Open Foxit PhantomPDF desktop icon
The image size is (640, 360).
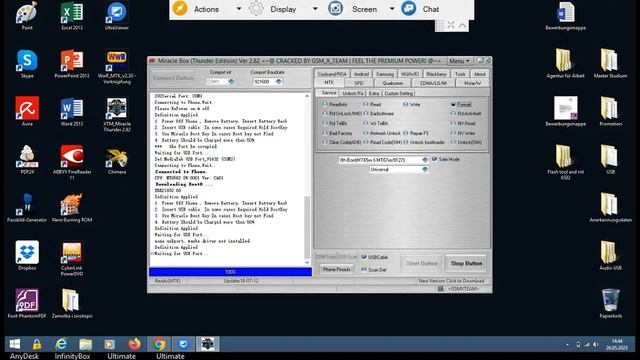point(27,304)
